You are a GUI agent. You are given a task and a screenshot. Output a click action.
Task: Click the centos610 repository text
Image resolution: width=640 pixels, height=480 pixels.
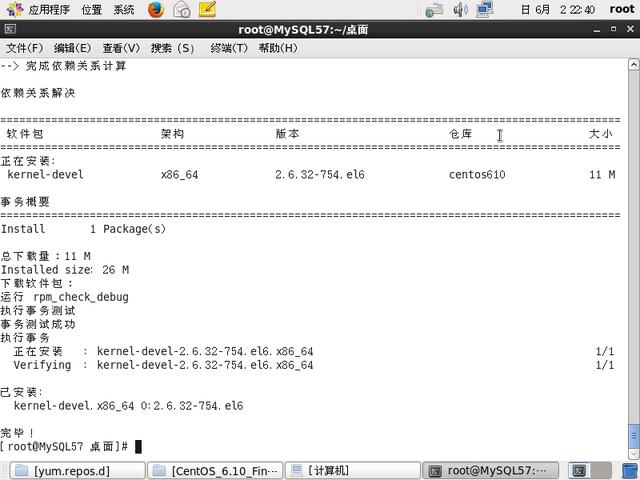click(477, 175)
